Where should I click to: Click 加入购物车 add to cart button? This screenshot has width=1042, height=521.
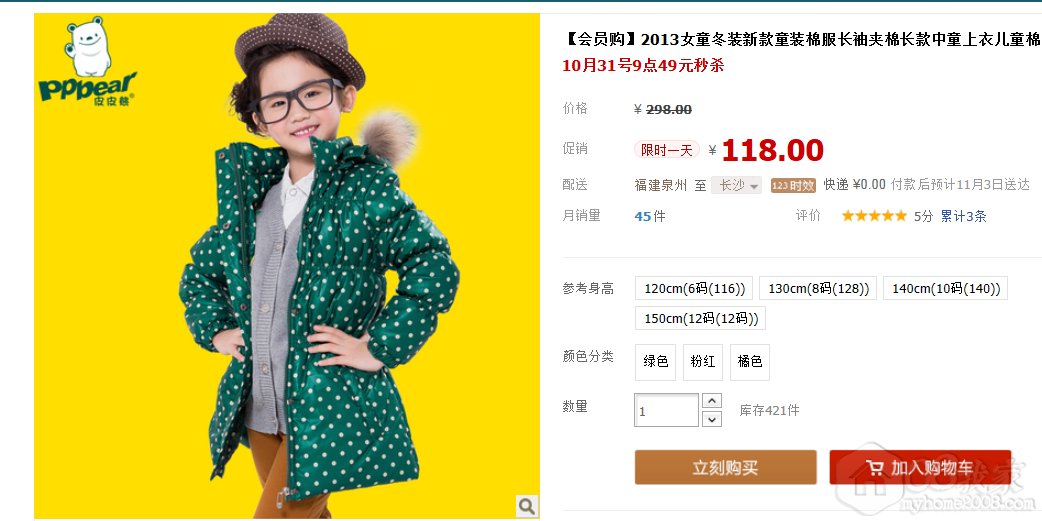point(920,468)
